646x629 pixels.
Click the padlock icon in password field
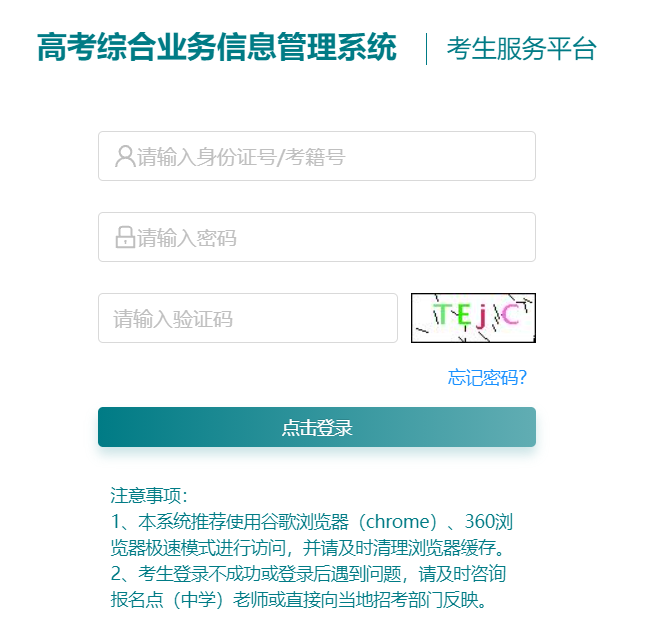[x=125, y=237]
